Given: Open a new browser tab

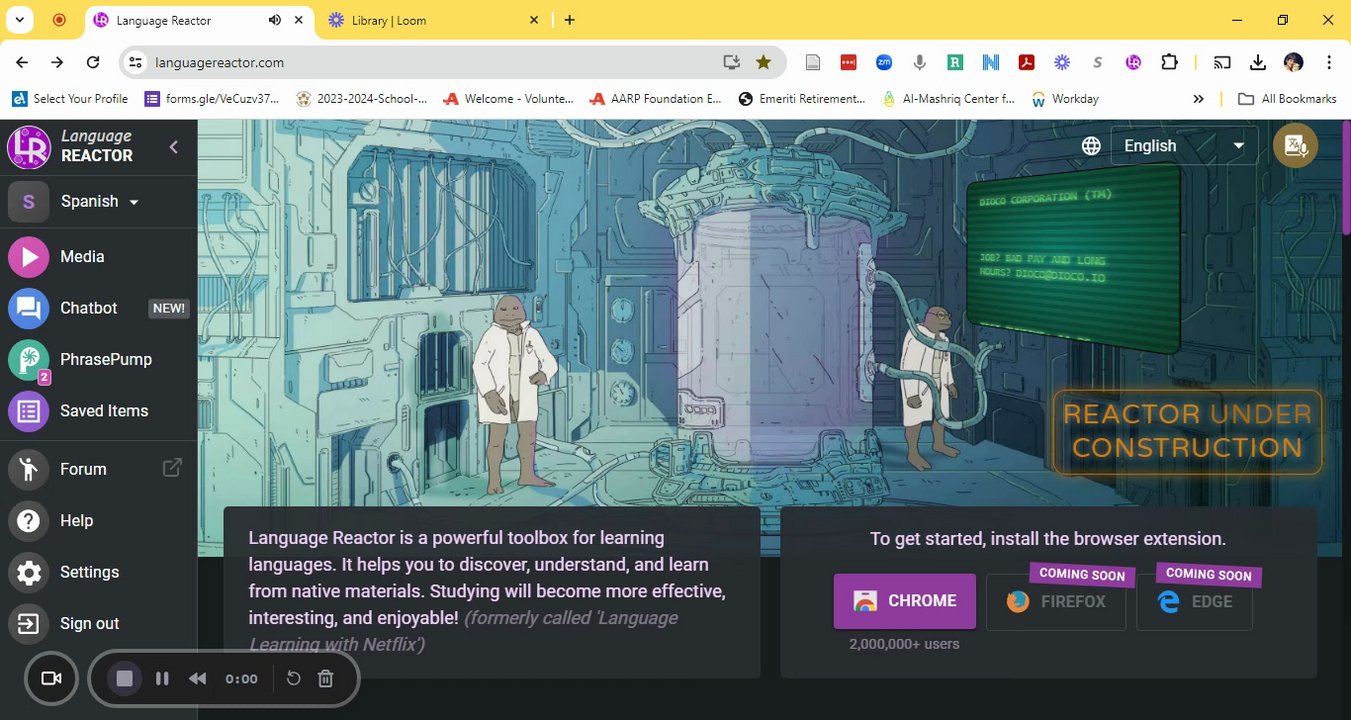Looking at the screenshot, I should (570, 20).
